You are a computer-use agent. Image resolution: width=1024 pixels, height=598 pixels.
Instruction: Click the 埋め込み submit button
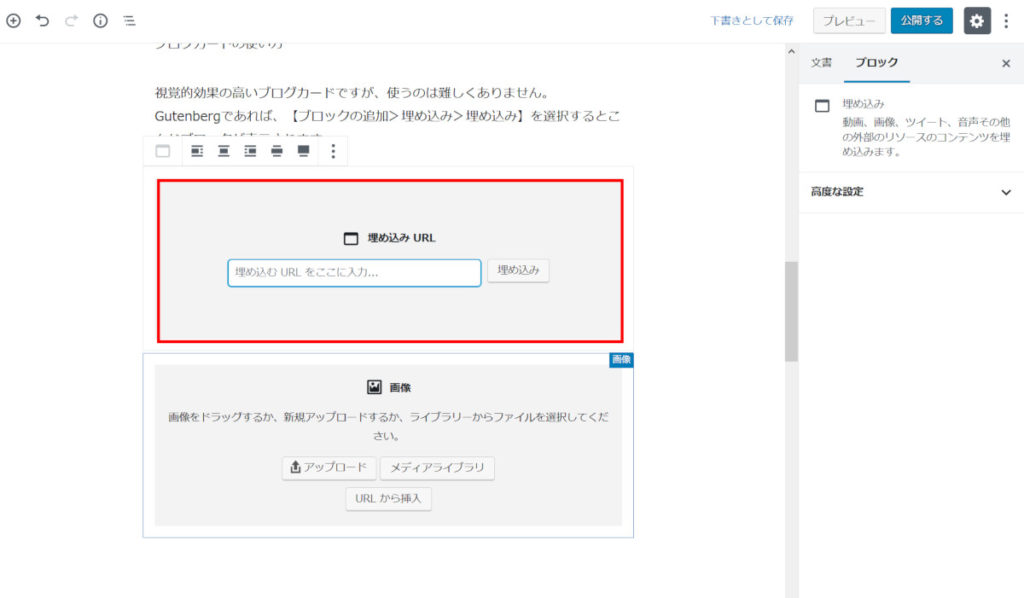(518, 270)
